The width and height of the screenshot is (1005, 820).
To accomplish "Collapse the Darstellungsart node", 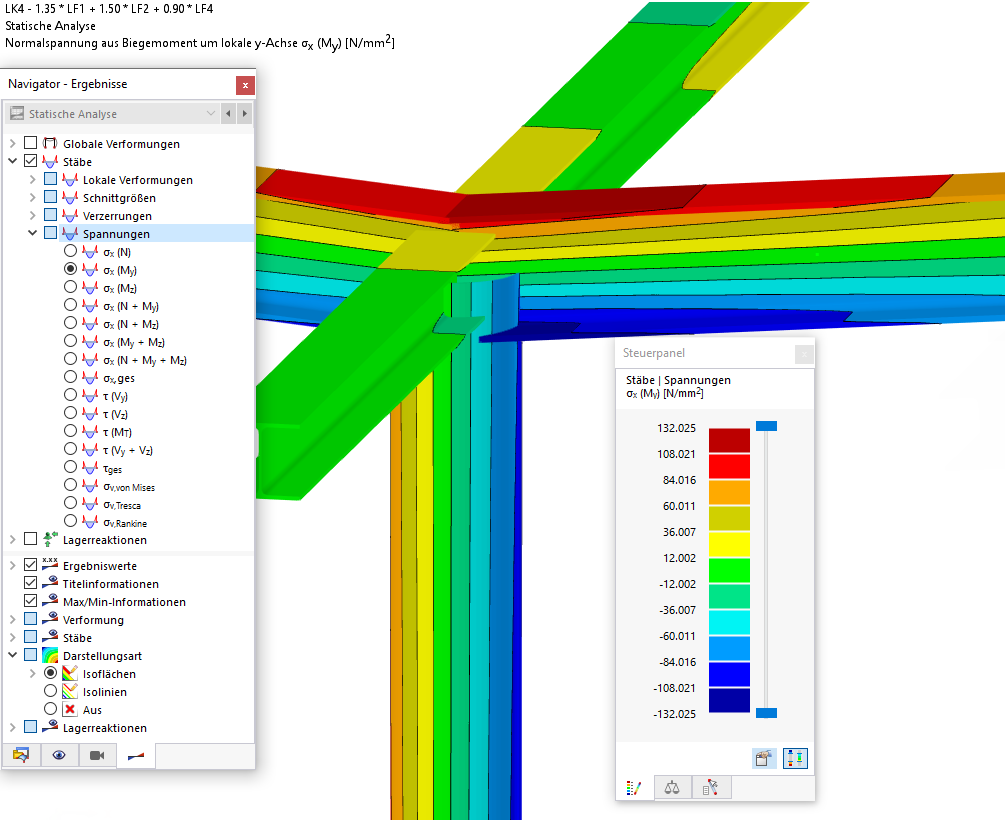I will (x=13, y=655).
